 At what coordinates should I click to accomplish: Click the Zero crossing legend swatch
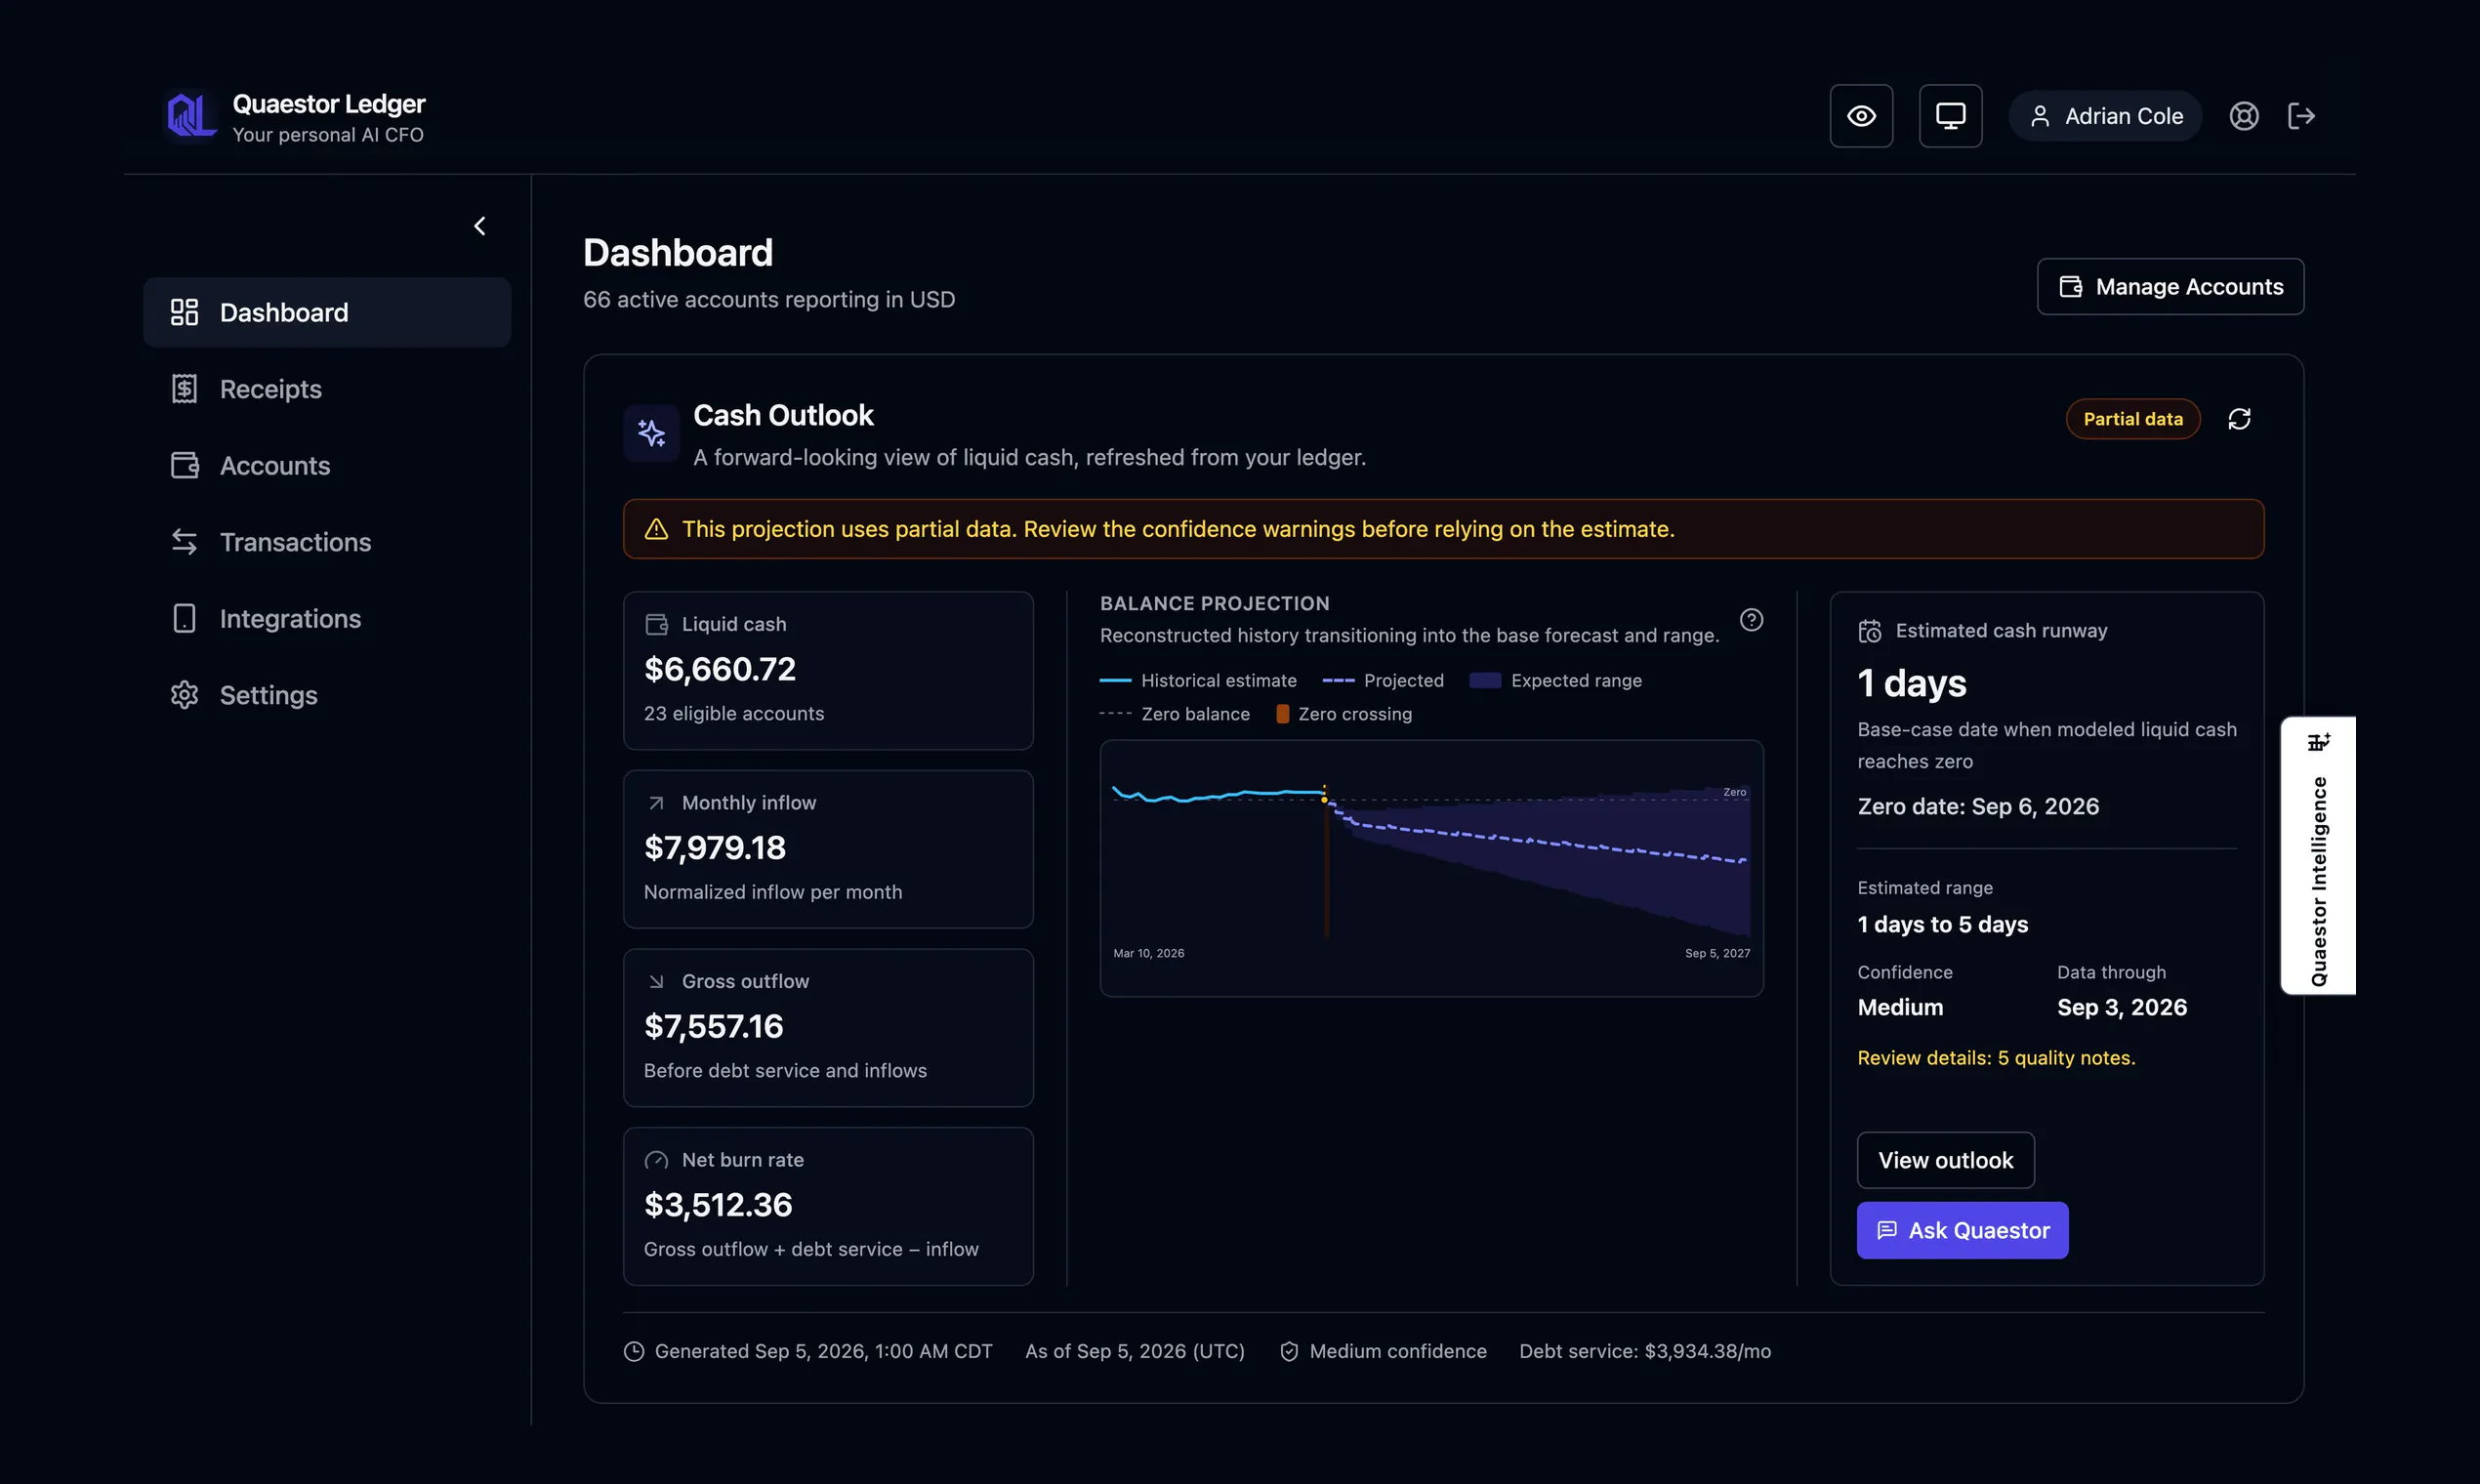pyautogui.click(x=1282, y=714)
